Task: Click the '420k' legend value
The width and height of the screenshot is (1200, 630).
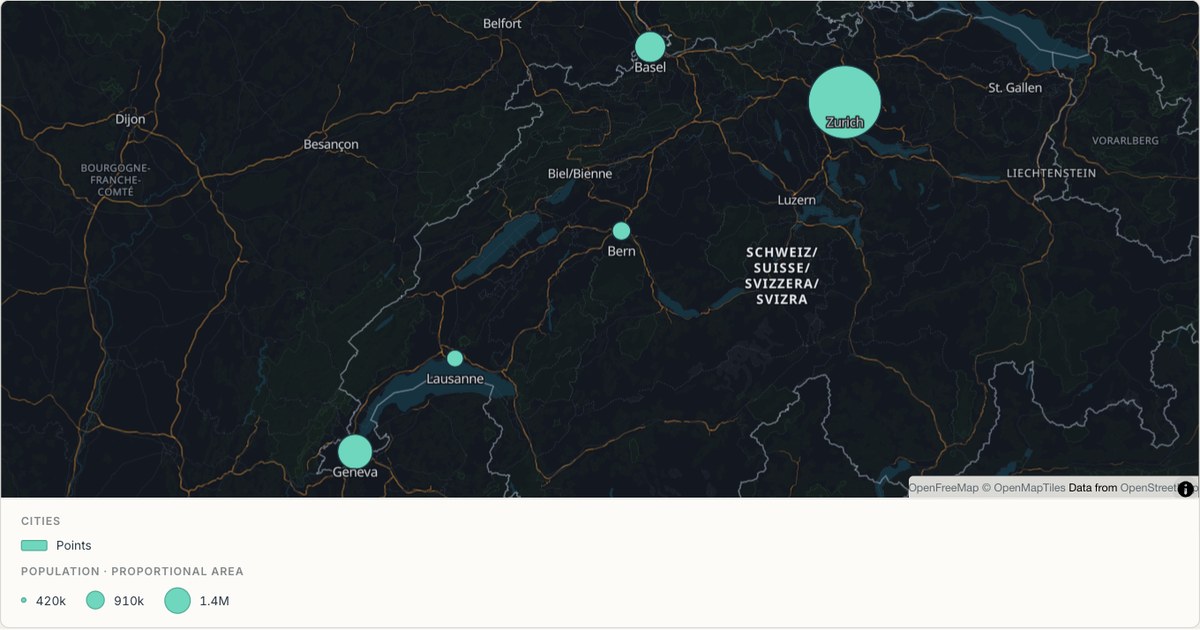Action: point(51,601)
